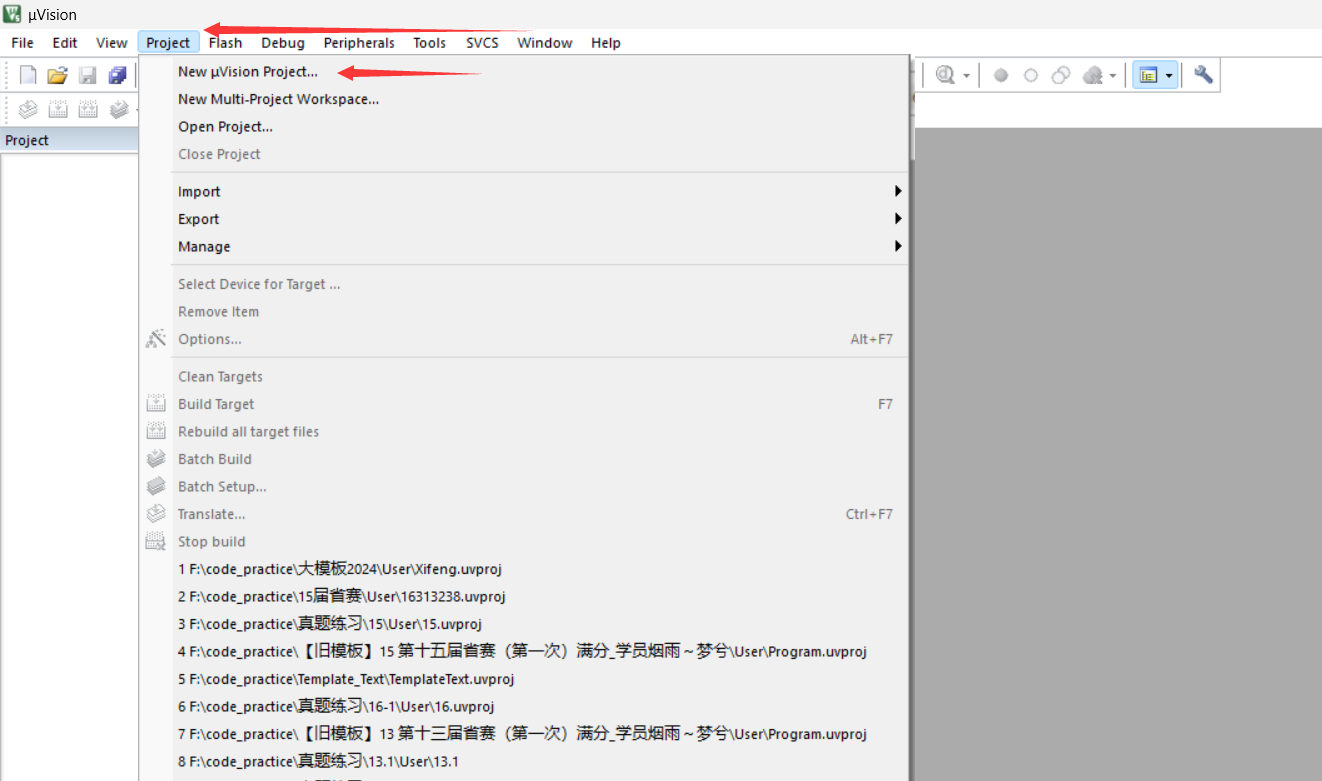Viewport: 1322px width, 781px height.
Task: Open the Help menu
Action: [606, 42]
